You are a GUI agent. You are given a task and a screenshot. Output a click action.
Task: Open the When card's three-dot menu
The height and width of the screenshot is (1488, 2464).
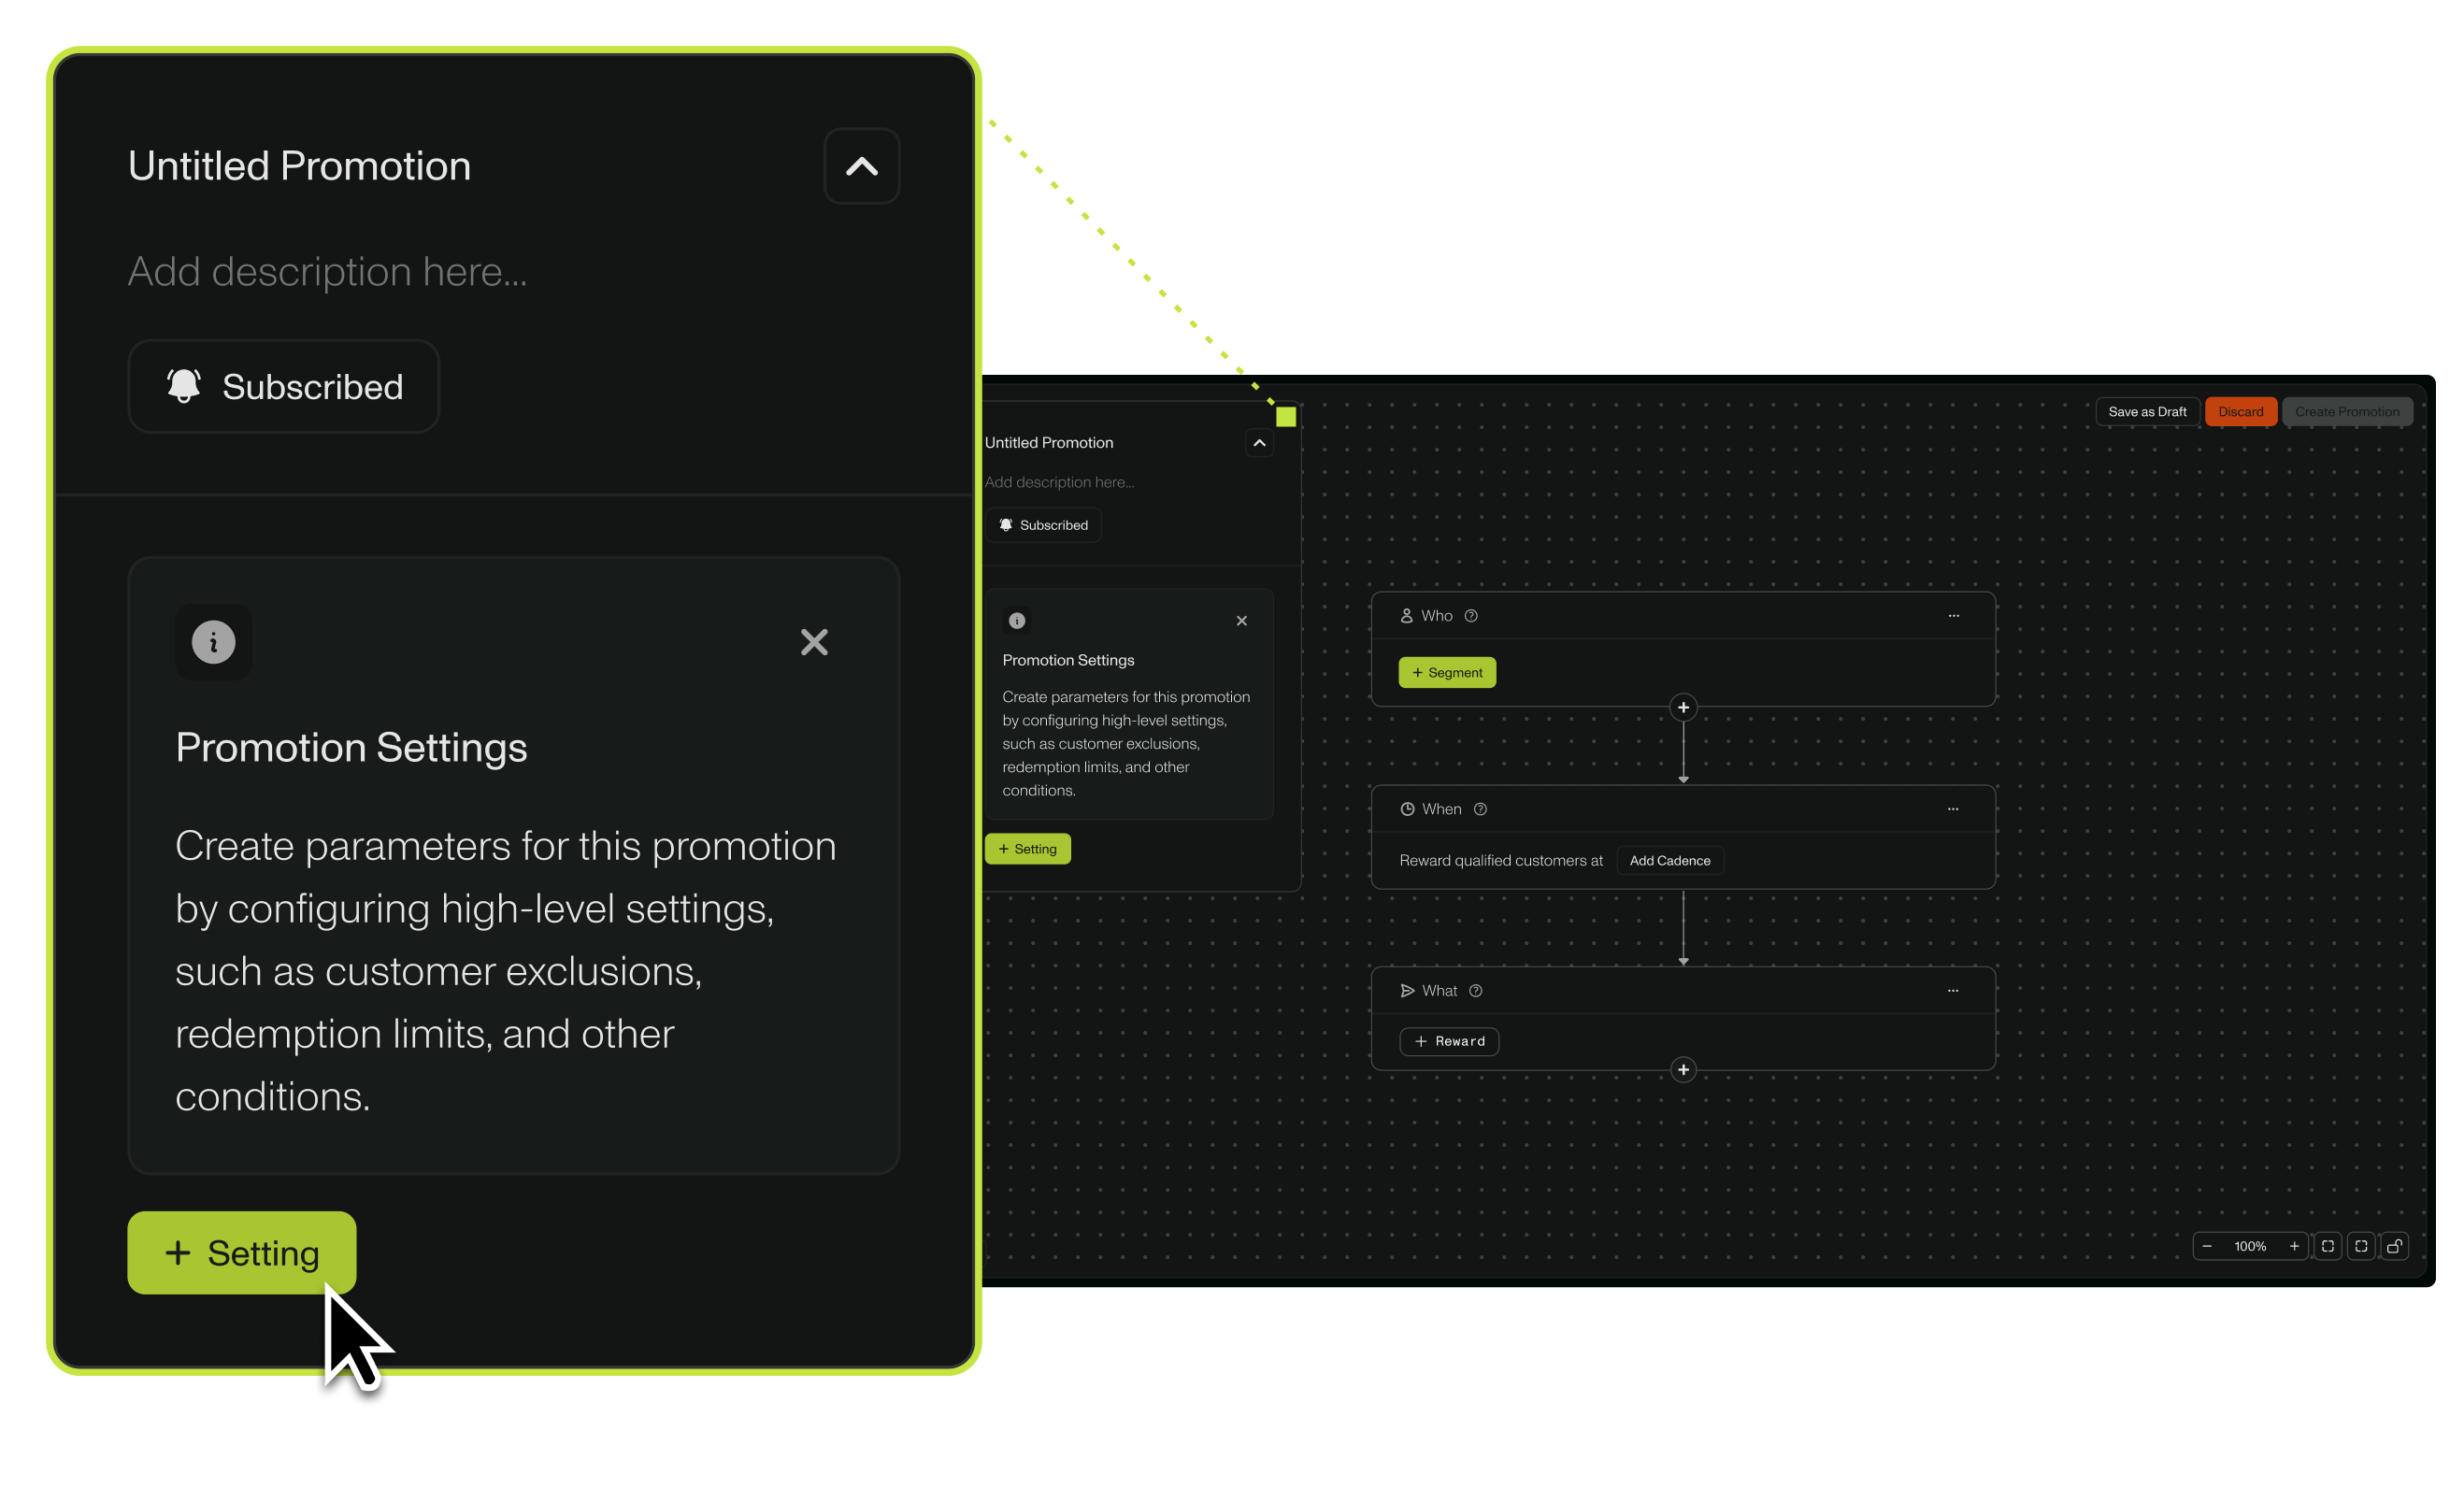pyautogui.click(x=1953, y=809)
